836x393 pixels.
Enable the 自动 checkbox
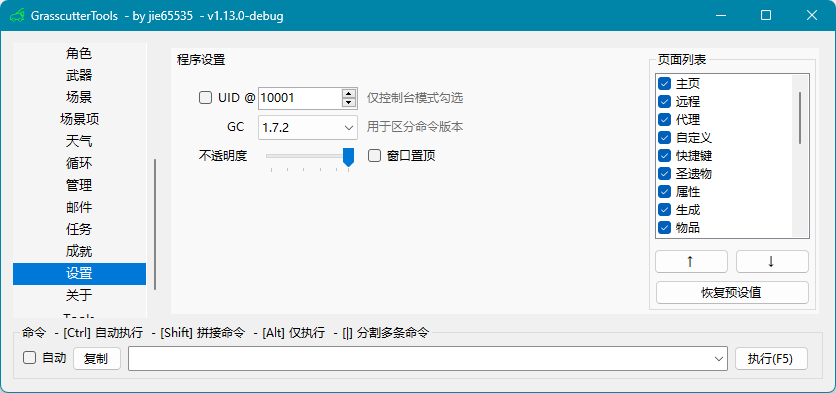[x=29, y=358]
